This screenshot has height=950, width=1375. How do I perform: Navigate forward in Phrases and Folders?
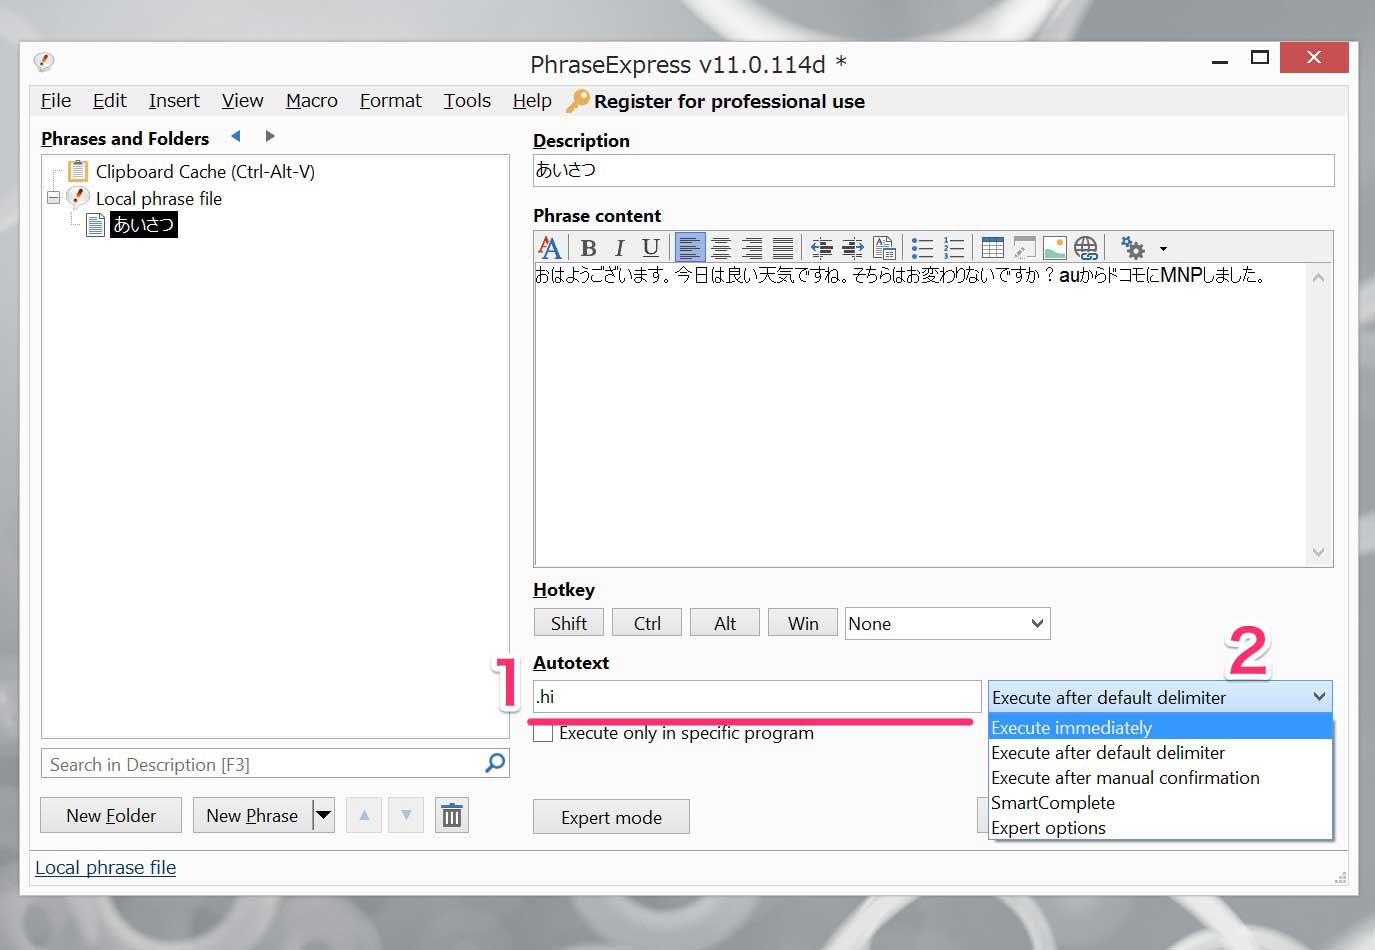(x=269, y=136)
